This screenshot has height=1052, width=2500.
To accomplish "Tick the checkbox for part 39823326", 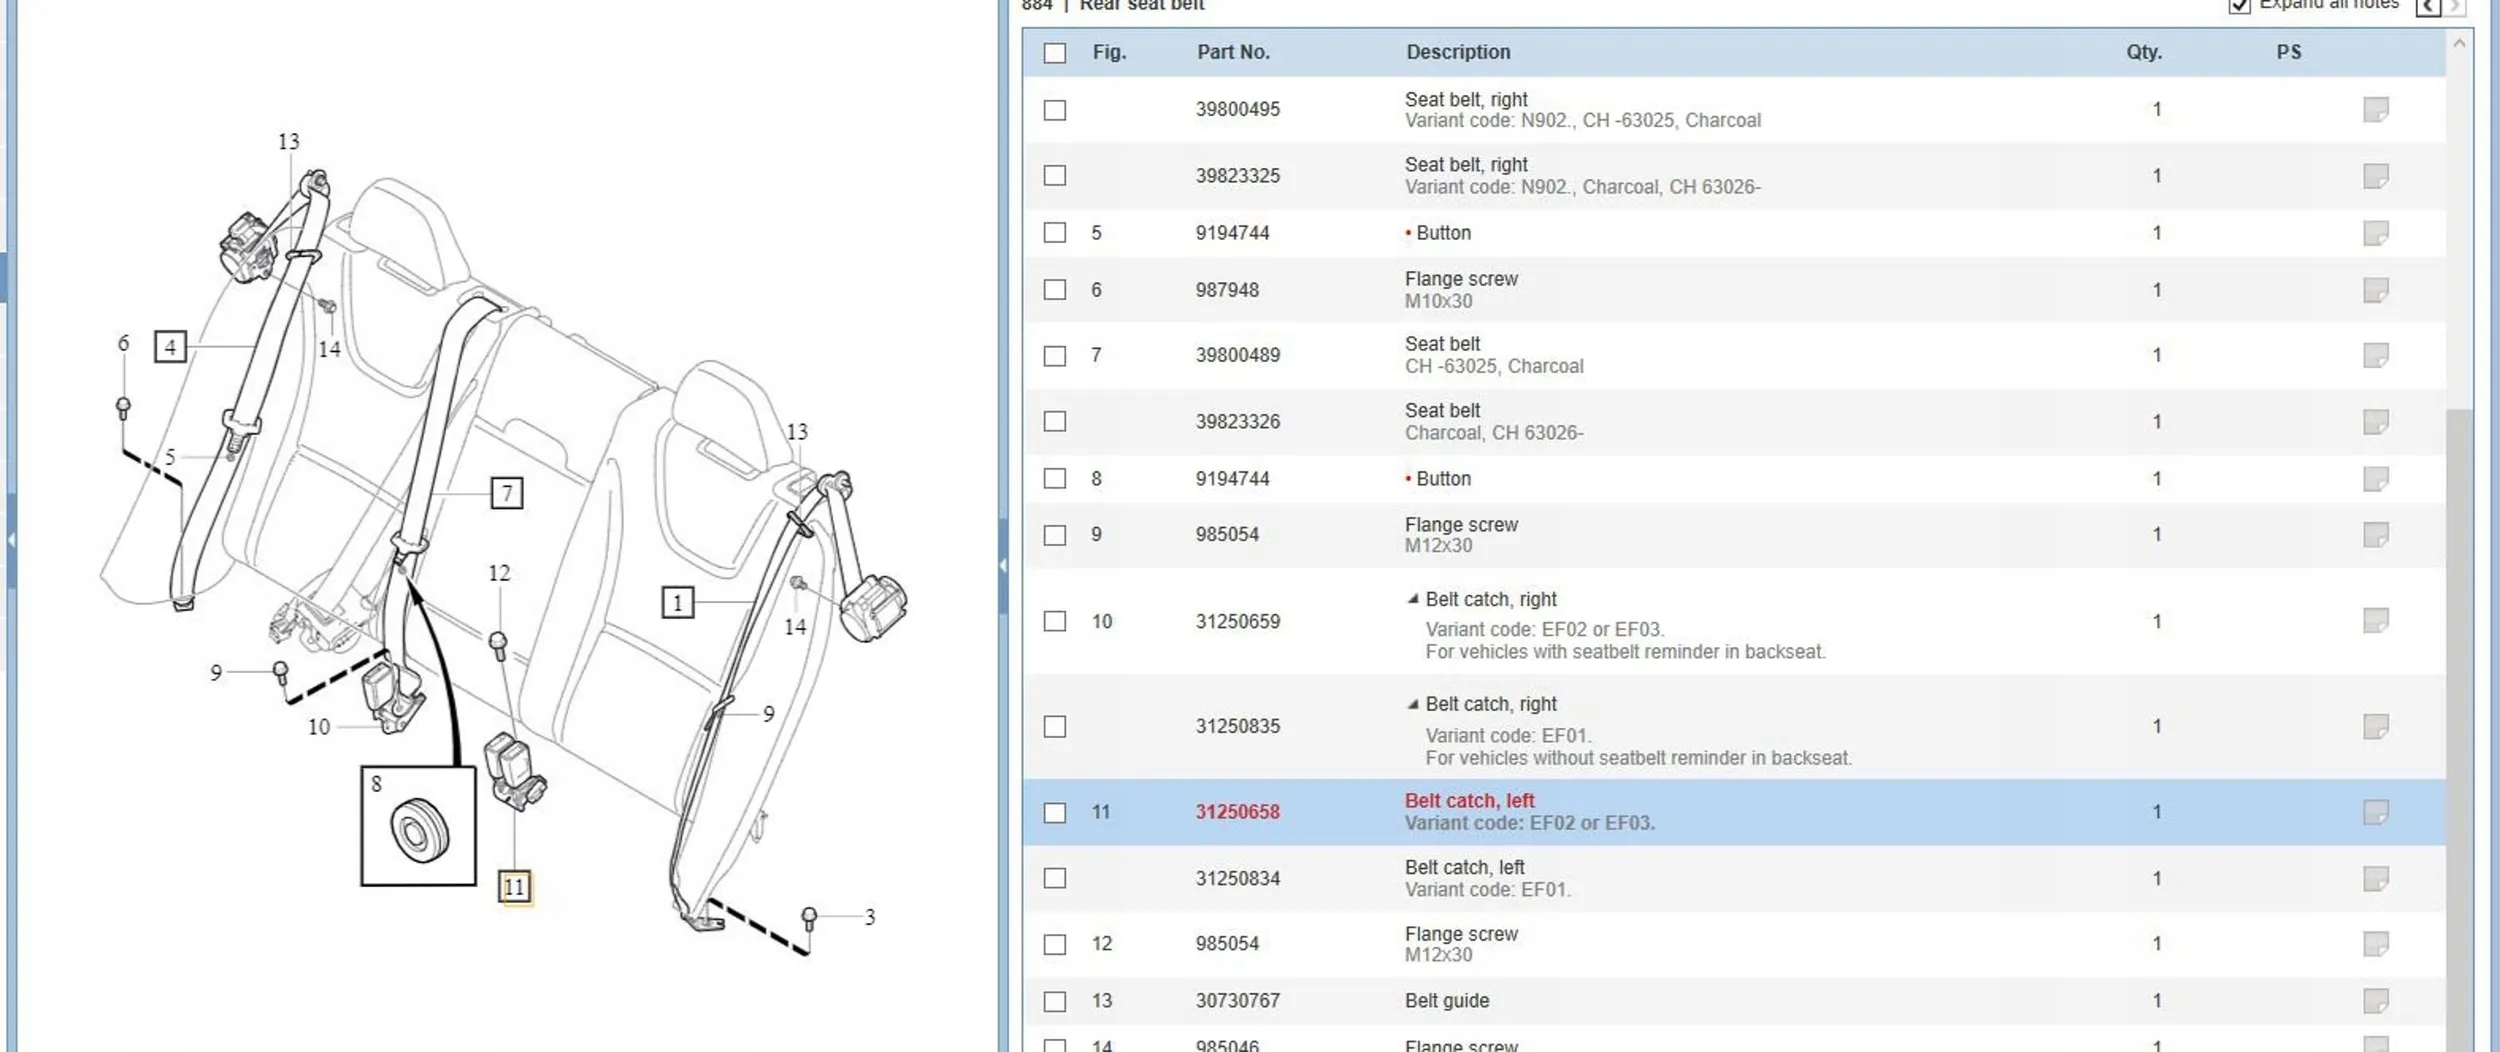I will [1055, 421].
